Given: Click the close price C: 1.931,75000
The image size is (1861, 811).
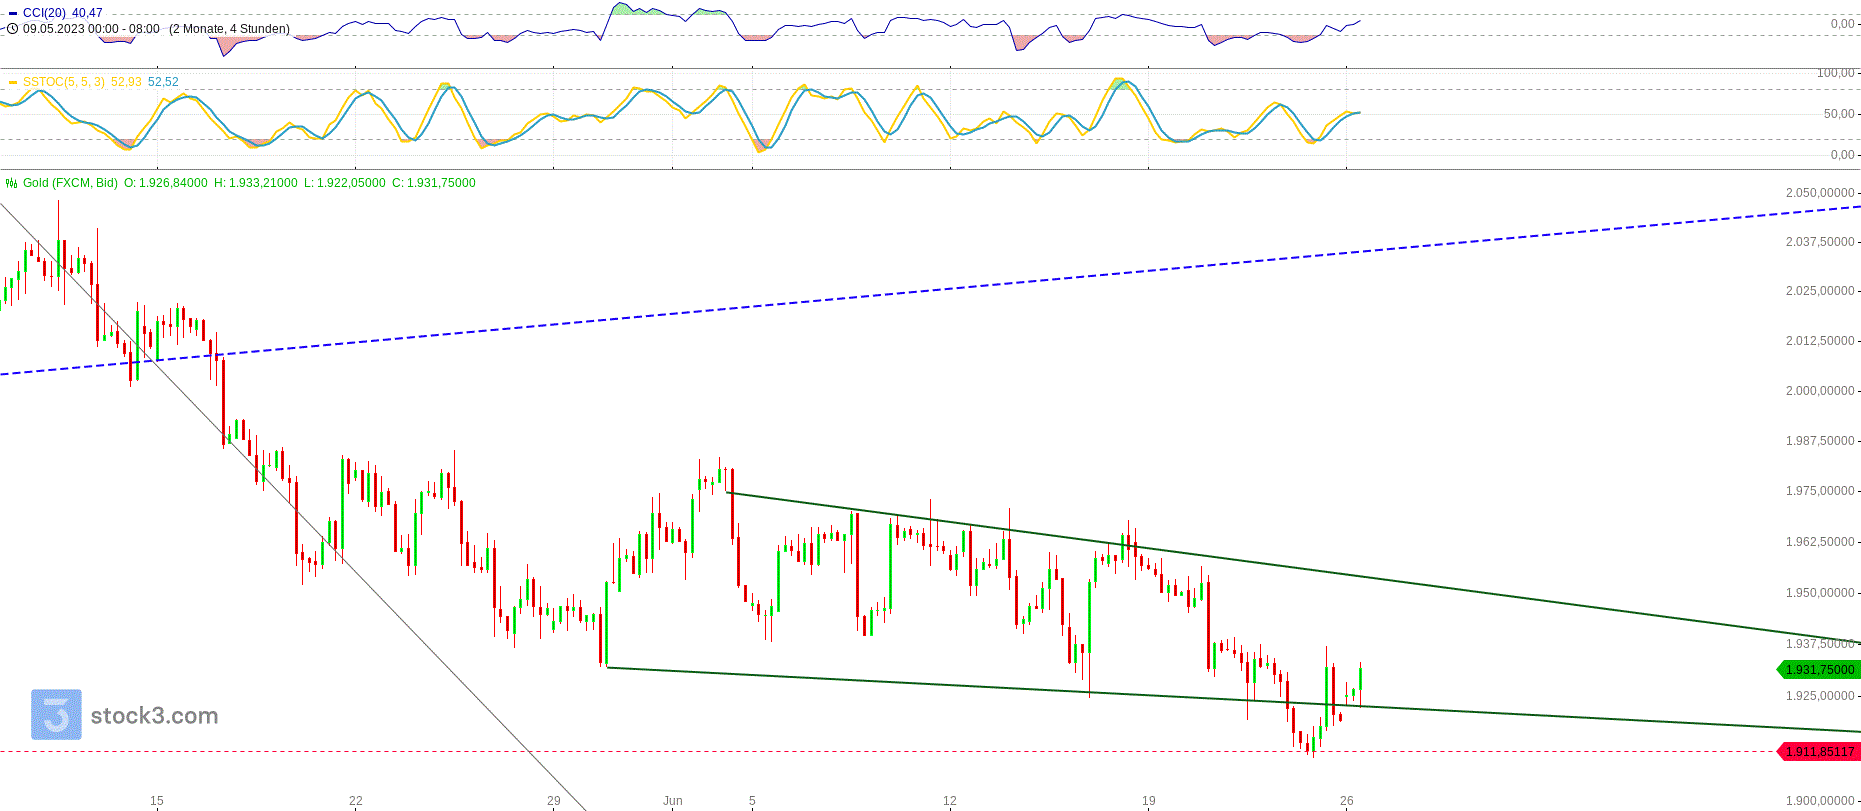Looking at the screenshot, I should 434,183.
